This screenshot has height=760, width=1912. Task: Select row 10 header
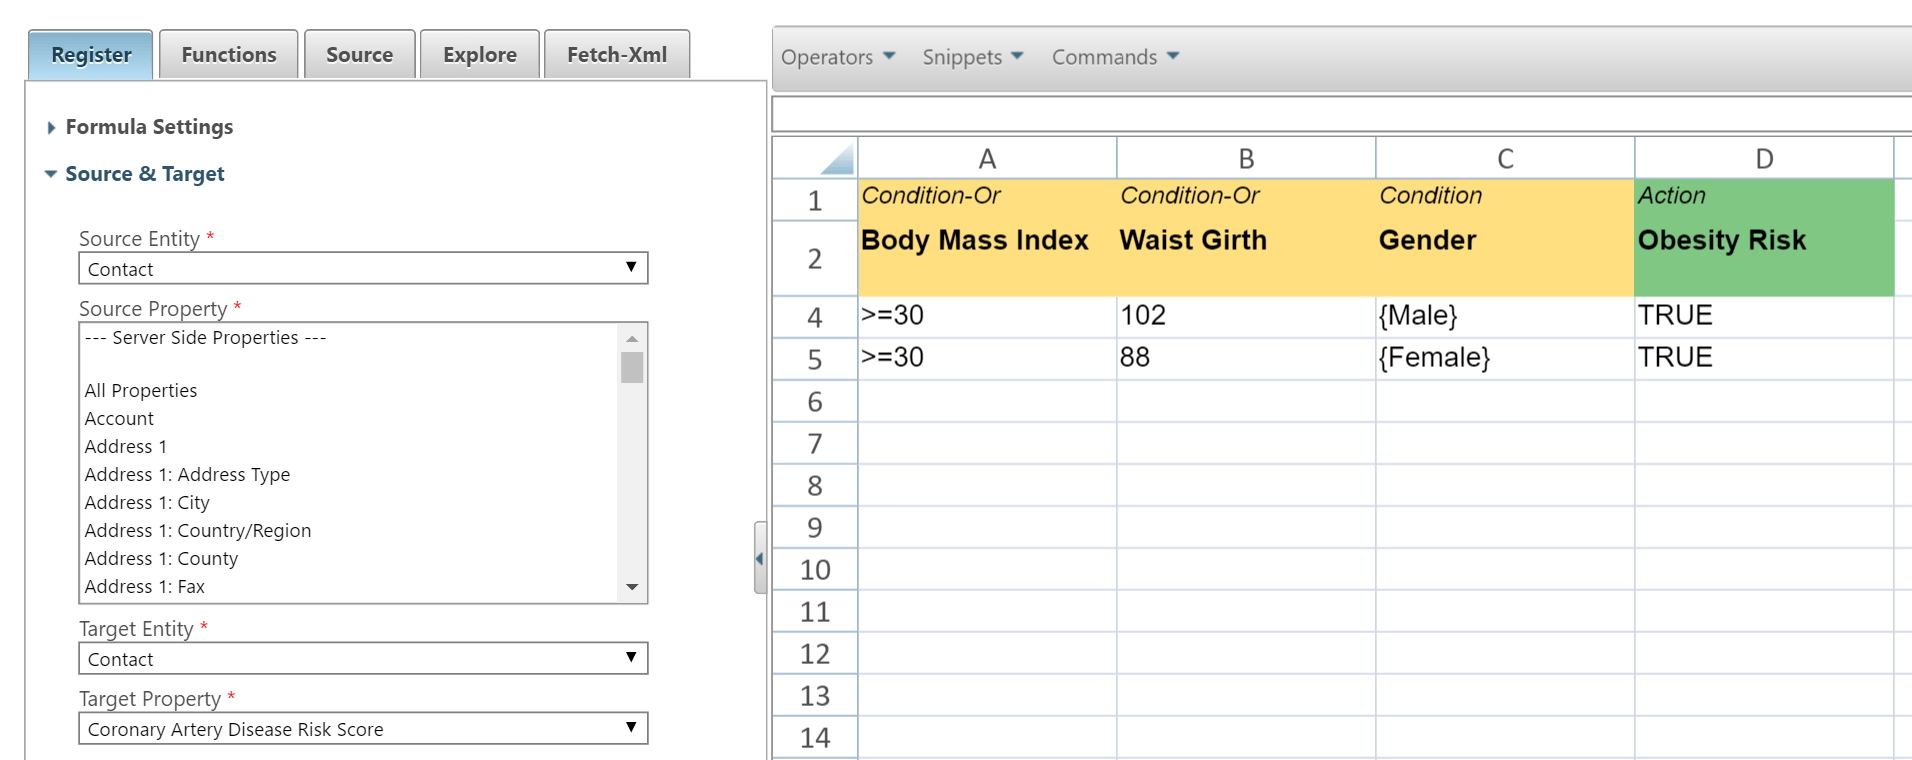tap(815, 569)
